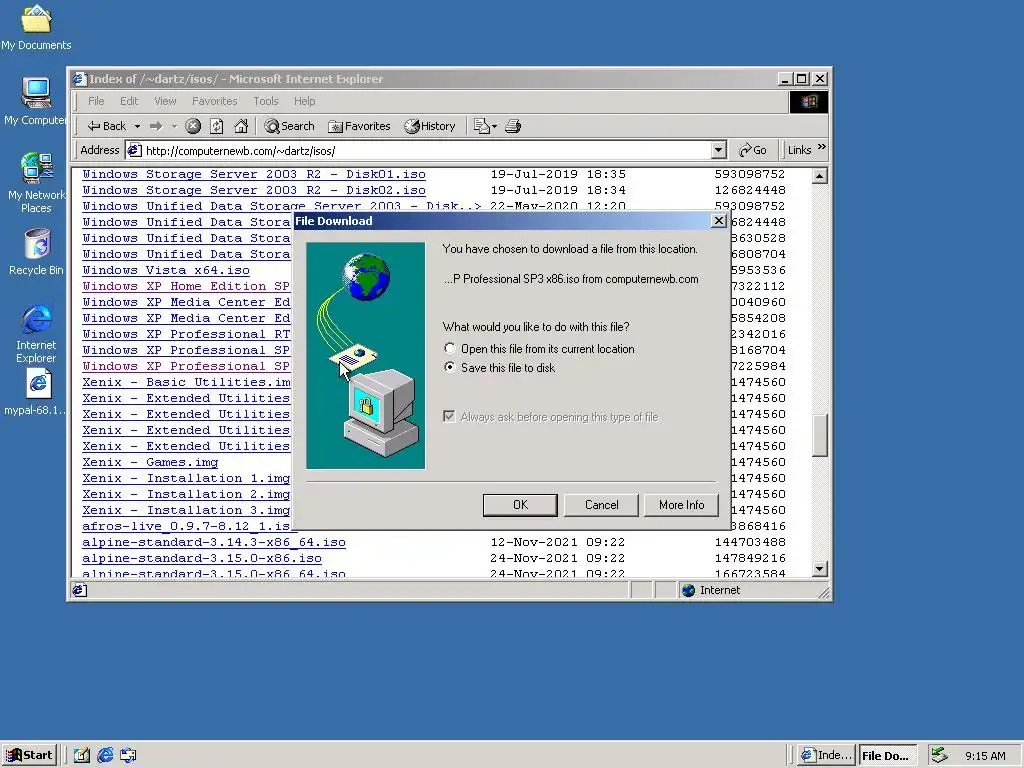The image size is (1024, 768).
Task: Click the scrollbar down arrow
Action: click(x=820, y=569)
